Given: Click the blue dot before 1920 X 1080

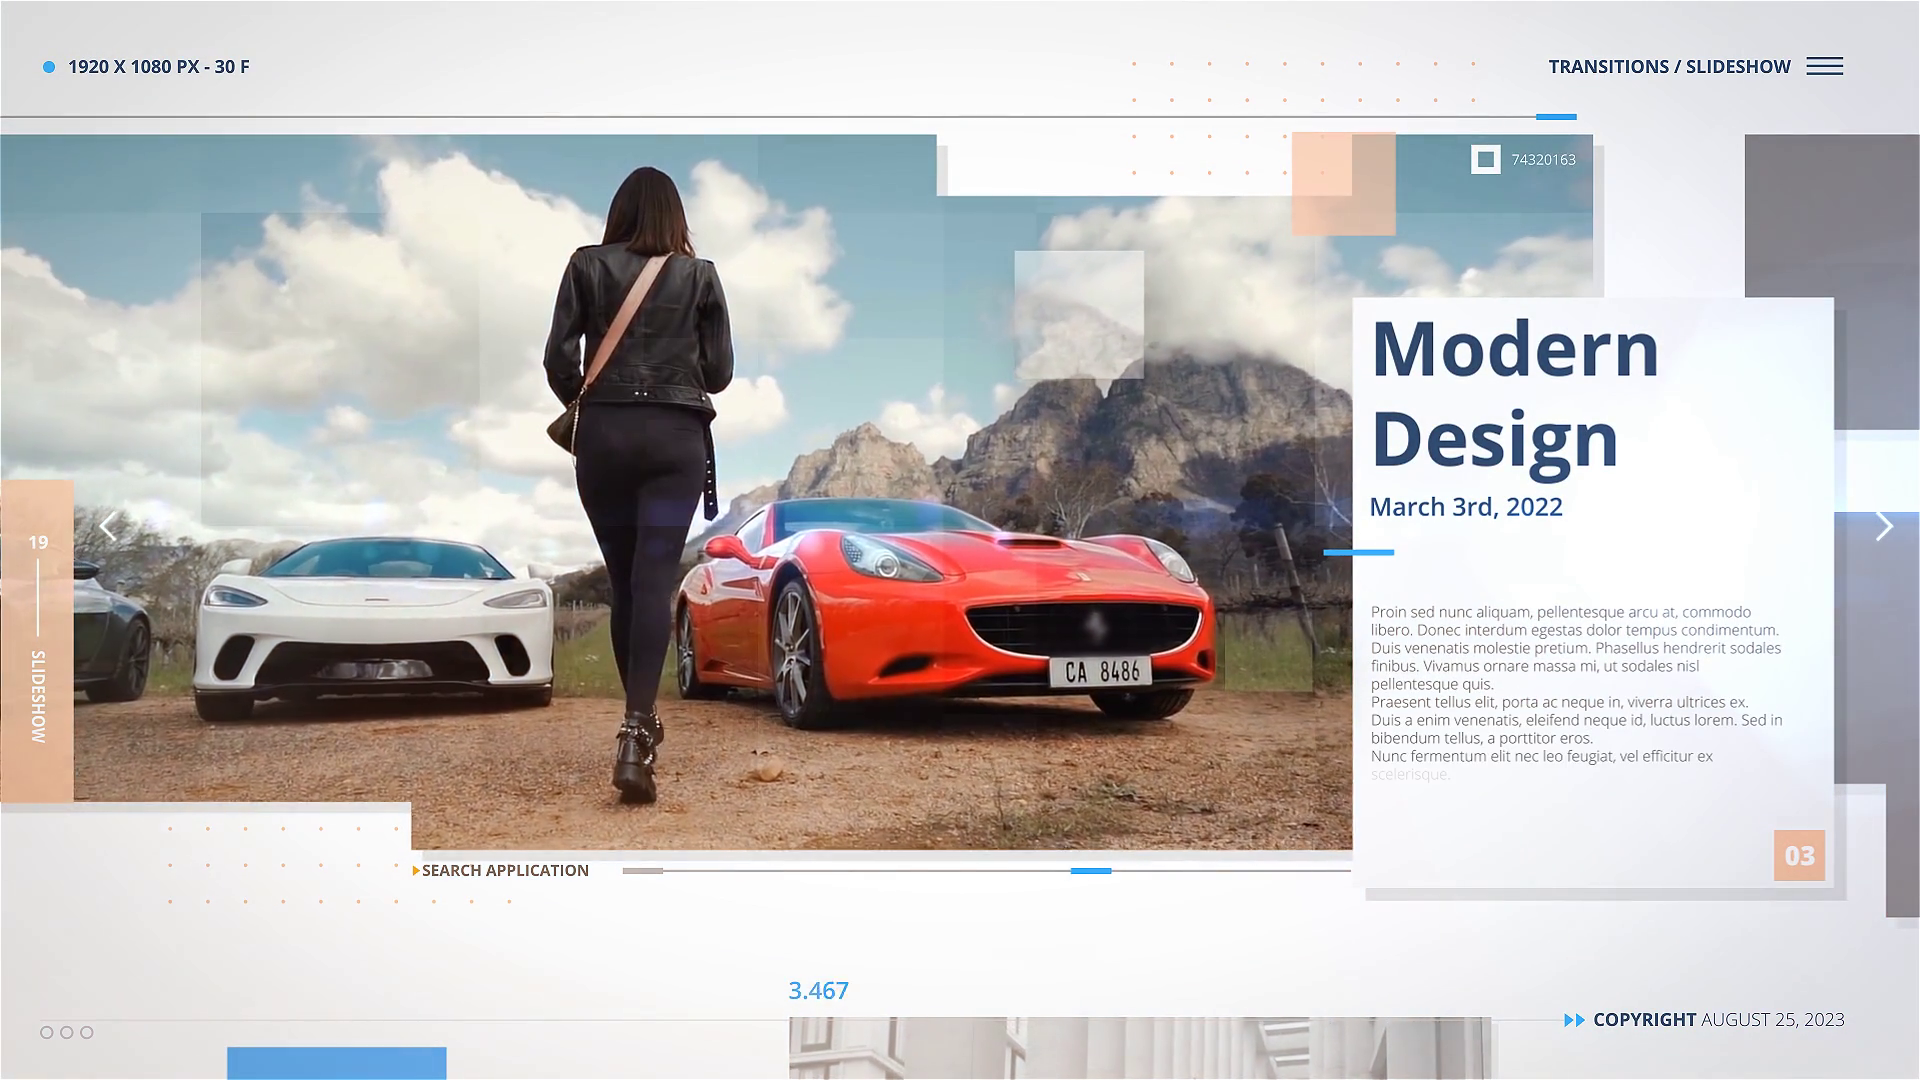Looking at the screenshot, I should 49,67.
